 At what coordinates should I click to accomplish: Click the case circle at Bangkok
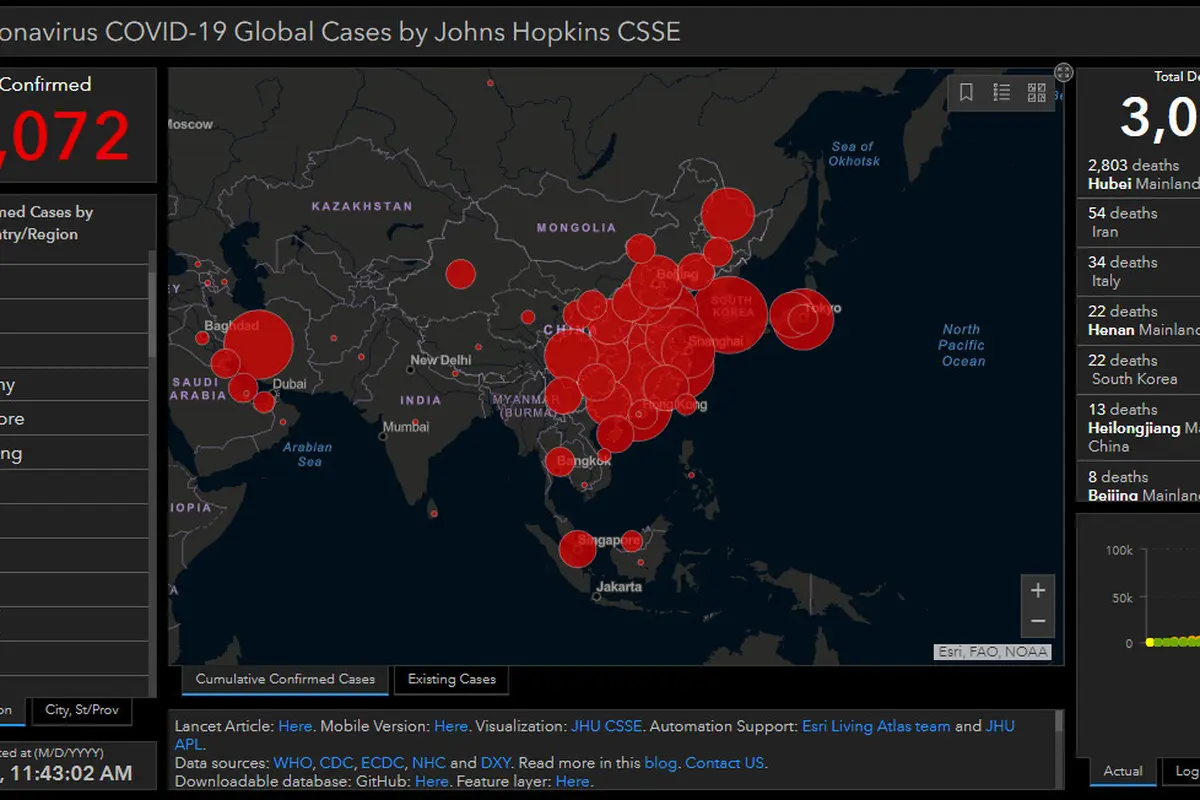(x=559, y=462)
